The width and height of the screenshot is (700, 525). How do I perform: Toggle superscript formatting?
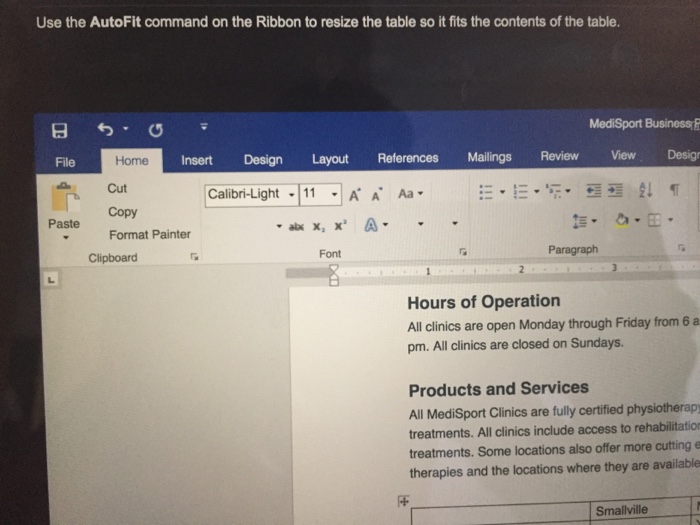[x=340, y=226]
